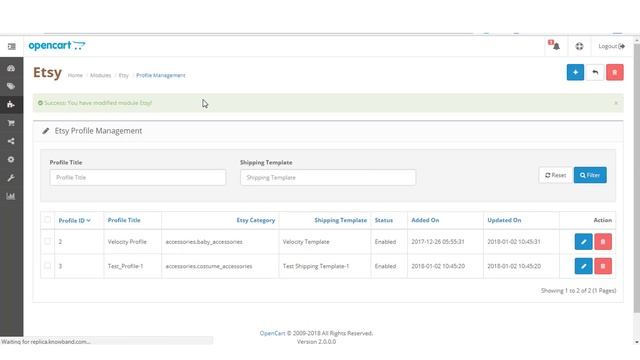
Task: Add a new profile with plus button
Action: pyautogui.click(x=575, y=72)
